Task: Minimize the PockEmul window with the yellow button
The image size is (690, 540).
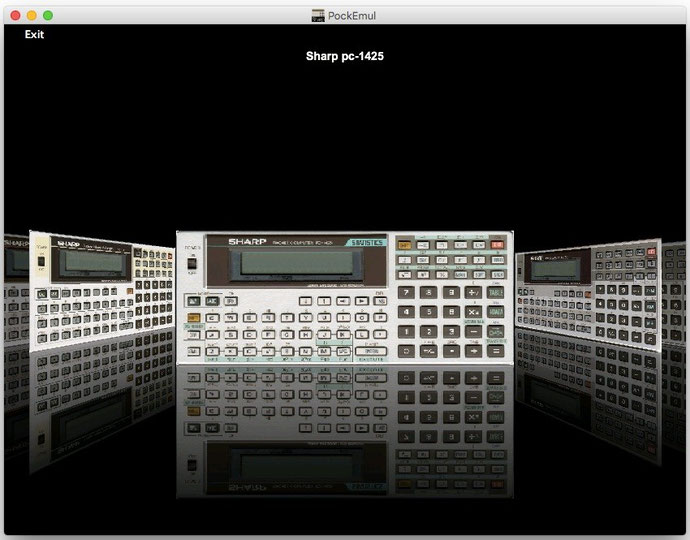Action: click(x=32, y=15)
